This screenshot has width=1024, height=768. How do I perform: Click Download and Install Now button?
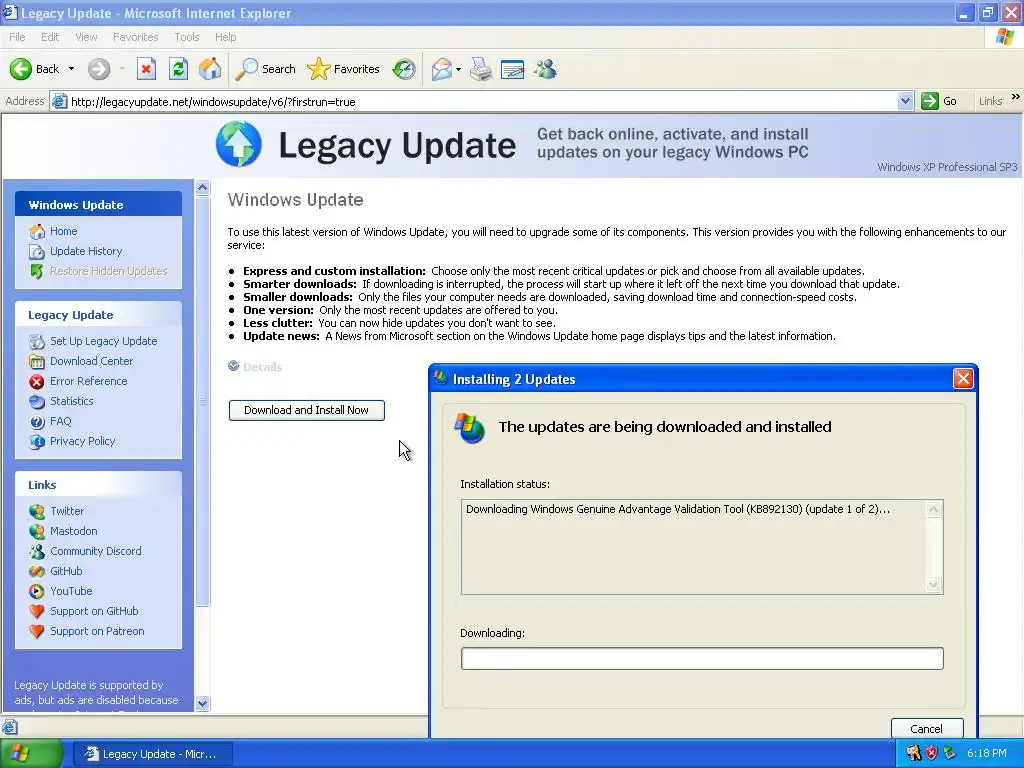pyautogui.click(x=307, y=410)
